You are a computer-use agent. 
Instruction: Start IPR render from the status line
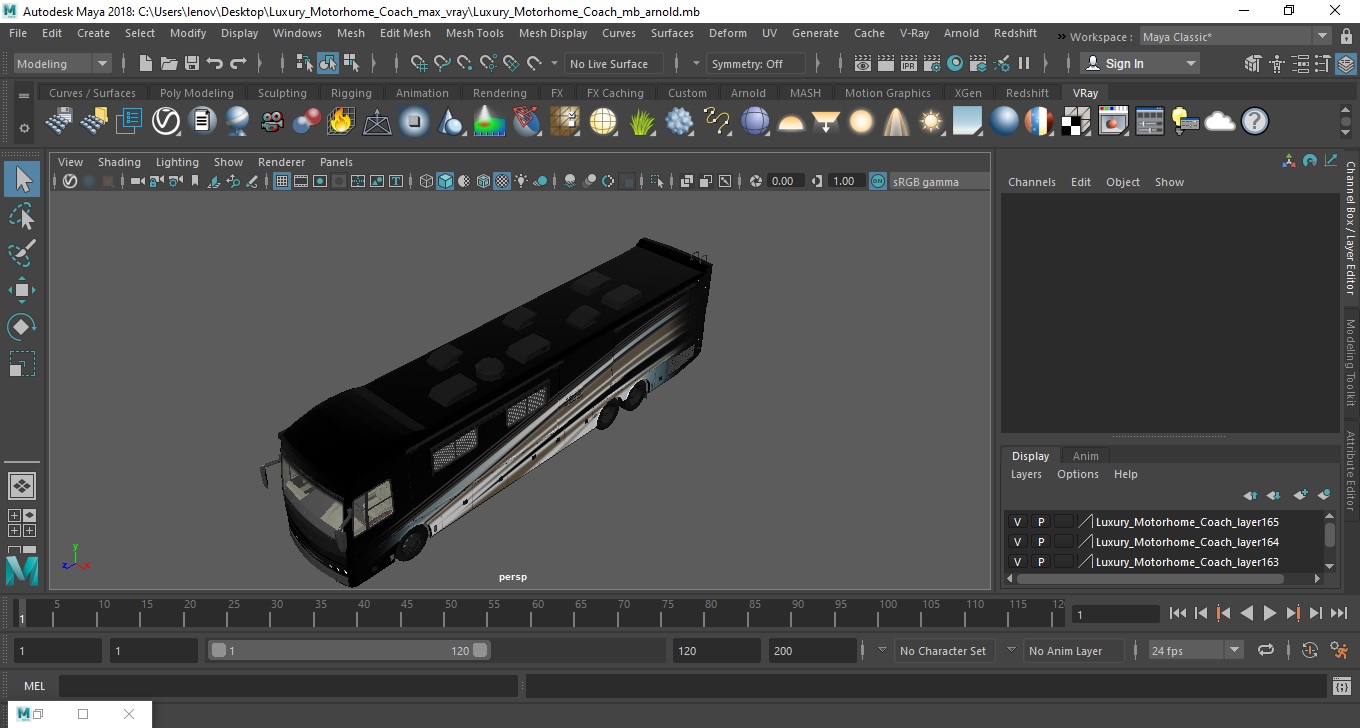click(909, 63)
